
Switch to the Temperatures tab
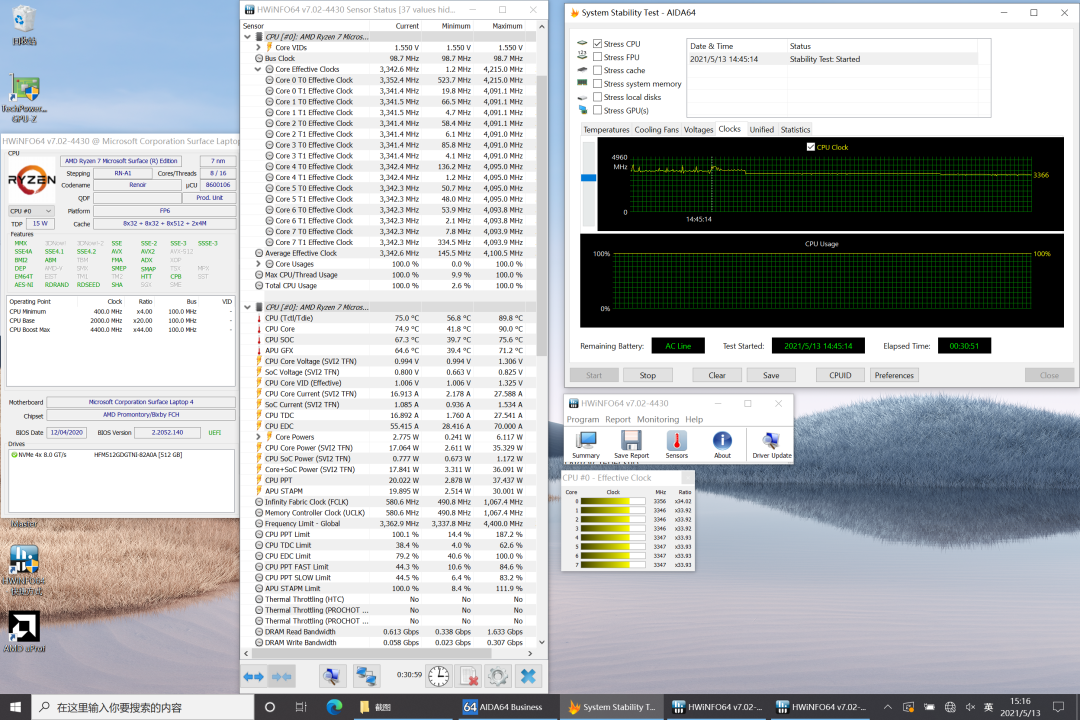[x=606, y=129]
